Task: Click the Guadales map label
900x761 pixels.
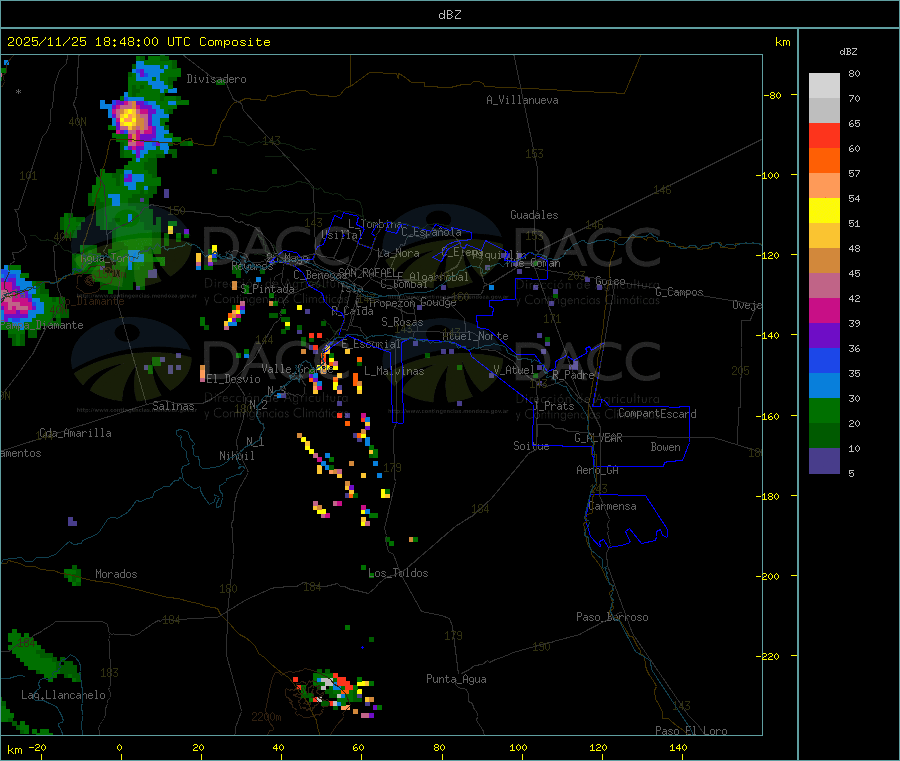Action: 534,215
